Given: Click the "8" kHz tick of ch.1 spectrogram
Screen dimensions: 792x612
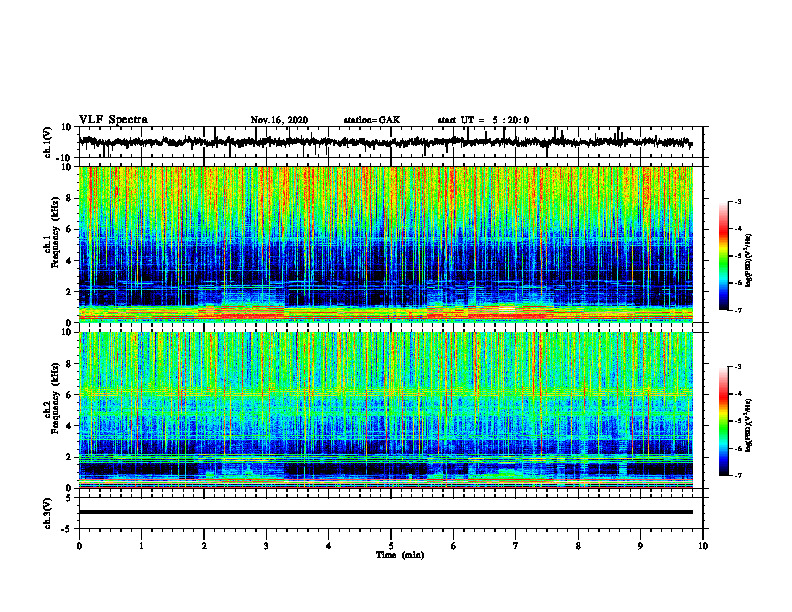Looking at the screenshot, I should [x=69, y=198].
